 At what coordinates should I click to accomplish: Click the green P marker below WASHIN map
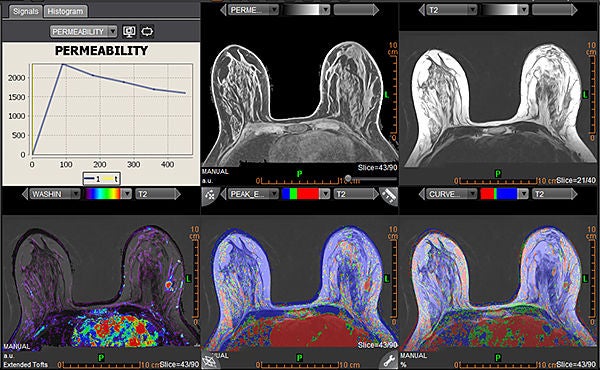pos(101,358)
